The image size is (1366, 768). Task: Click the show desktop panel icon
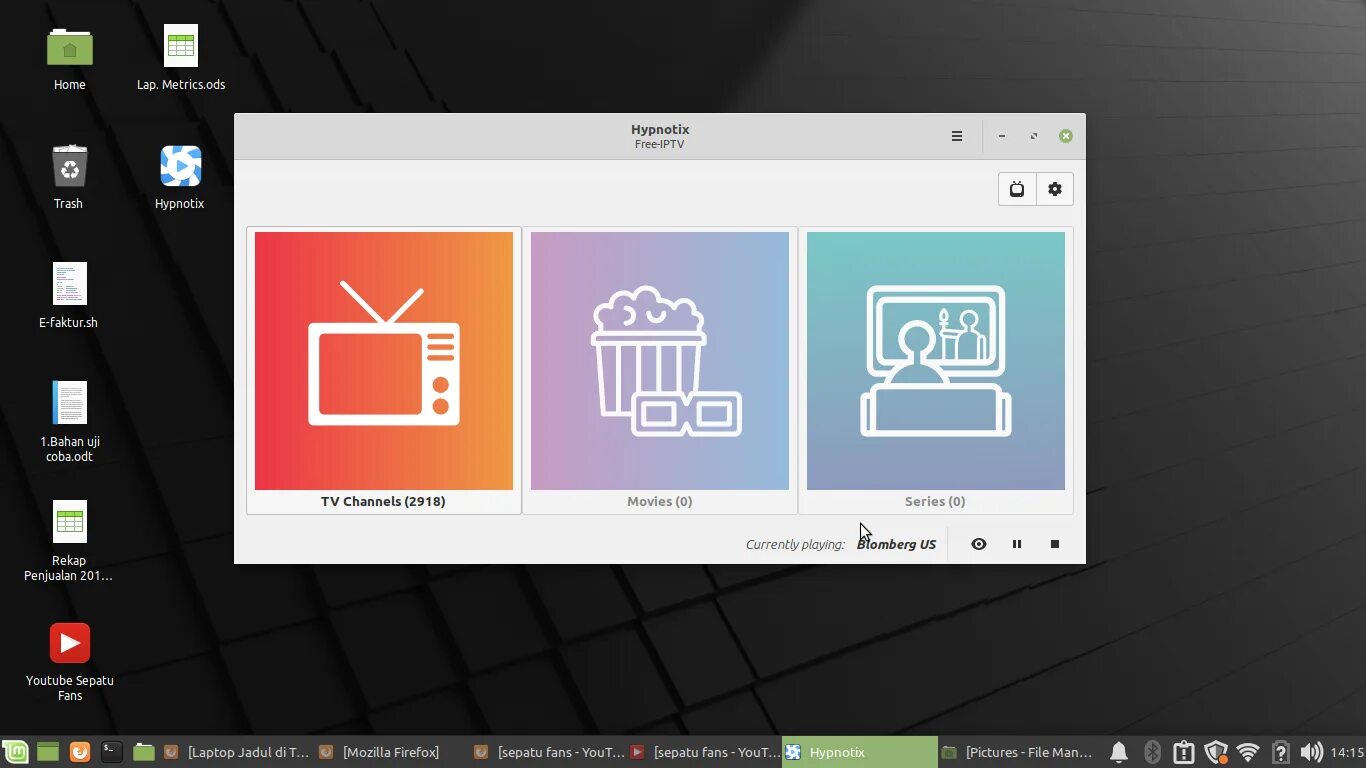[x=48, y=752]
